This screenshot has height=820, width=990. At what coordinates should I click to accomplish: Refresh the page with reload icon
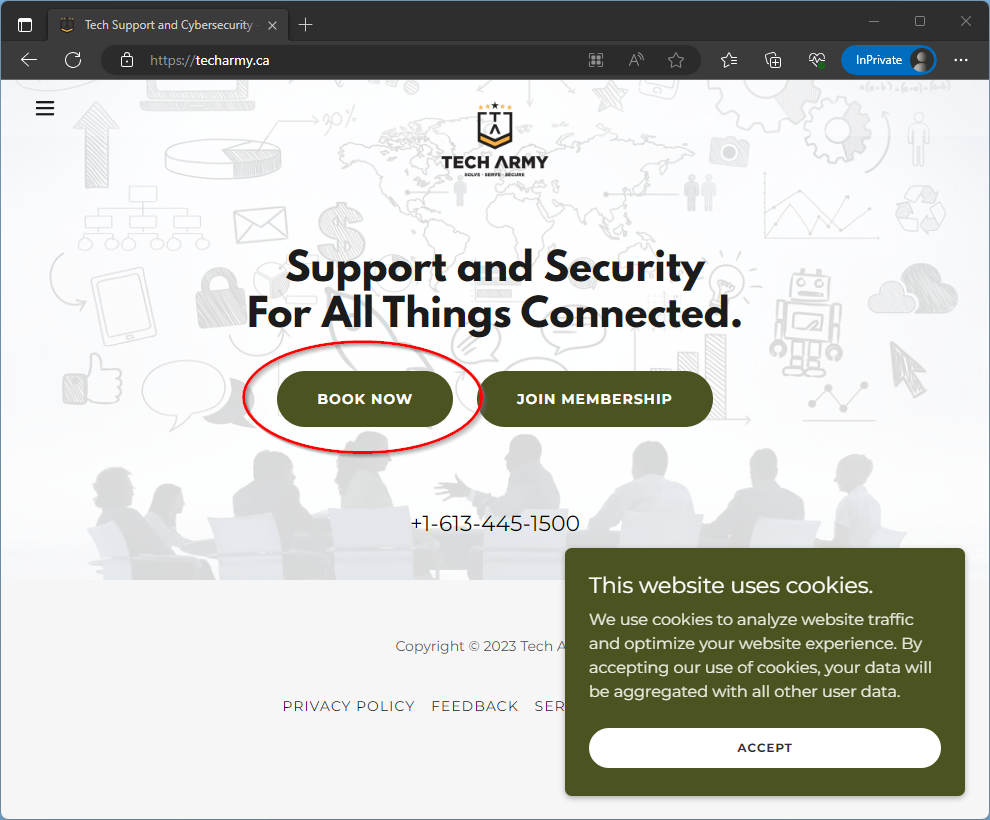[73, 60]
